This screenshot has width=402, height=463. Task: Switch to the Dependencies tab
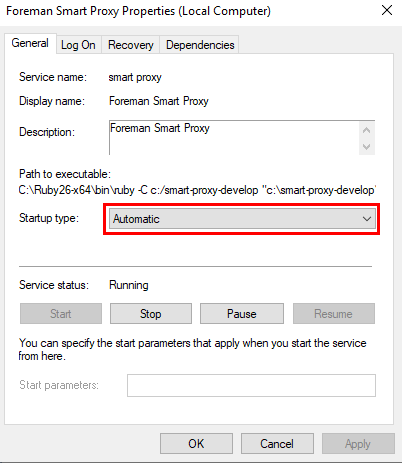point(200,45)
